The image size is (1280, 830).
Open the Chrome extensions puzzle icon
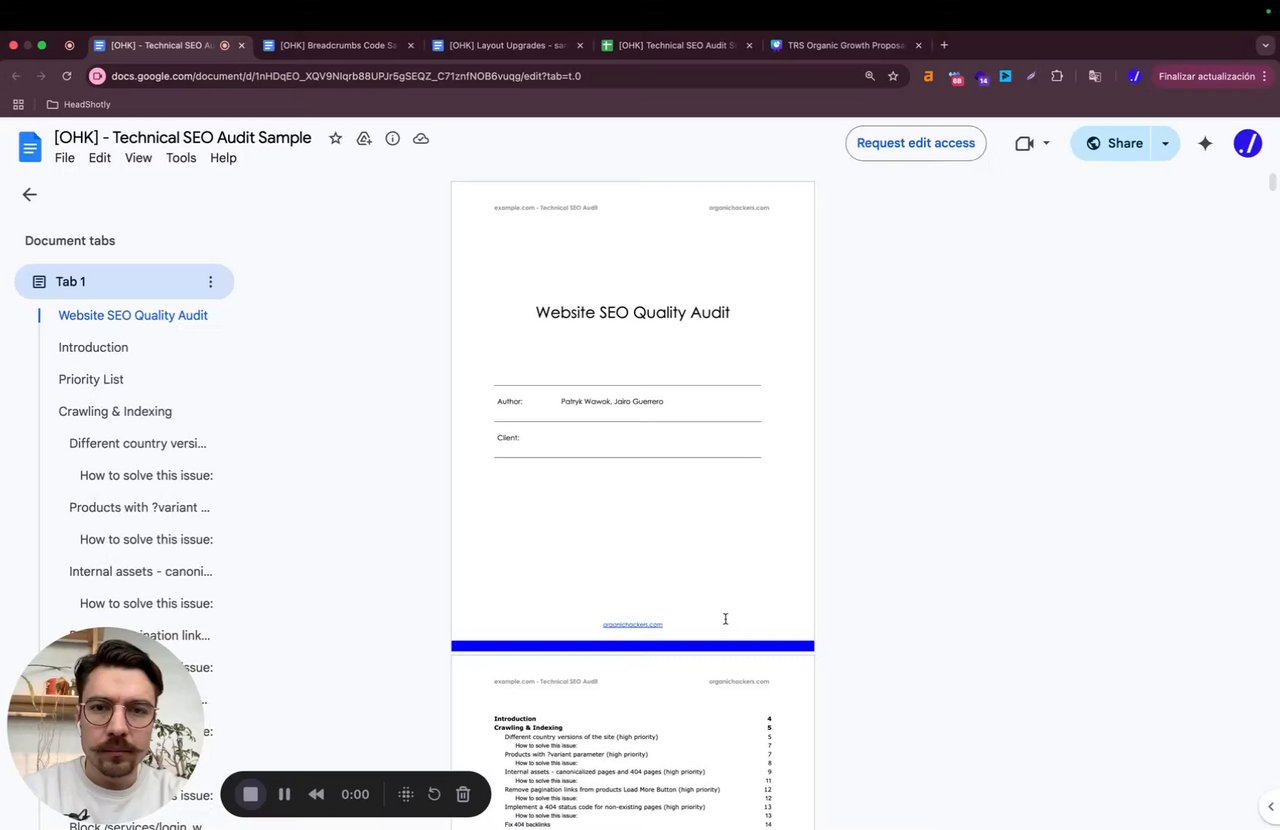coord(1057,76)
